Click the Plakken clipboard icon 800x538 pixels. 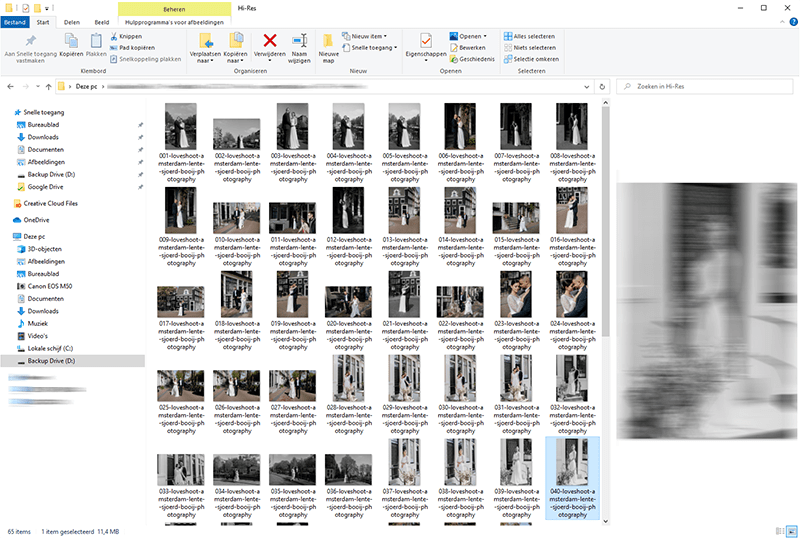[x=96, y=40]
